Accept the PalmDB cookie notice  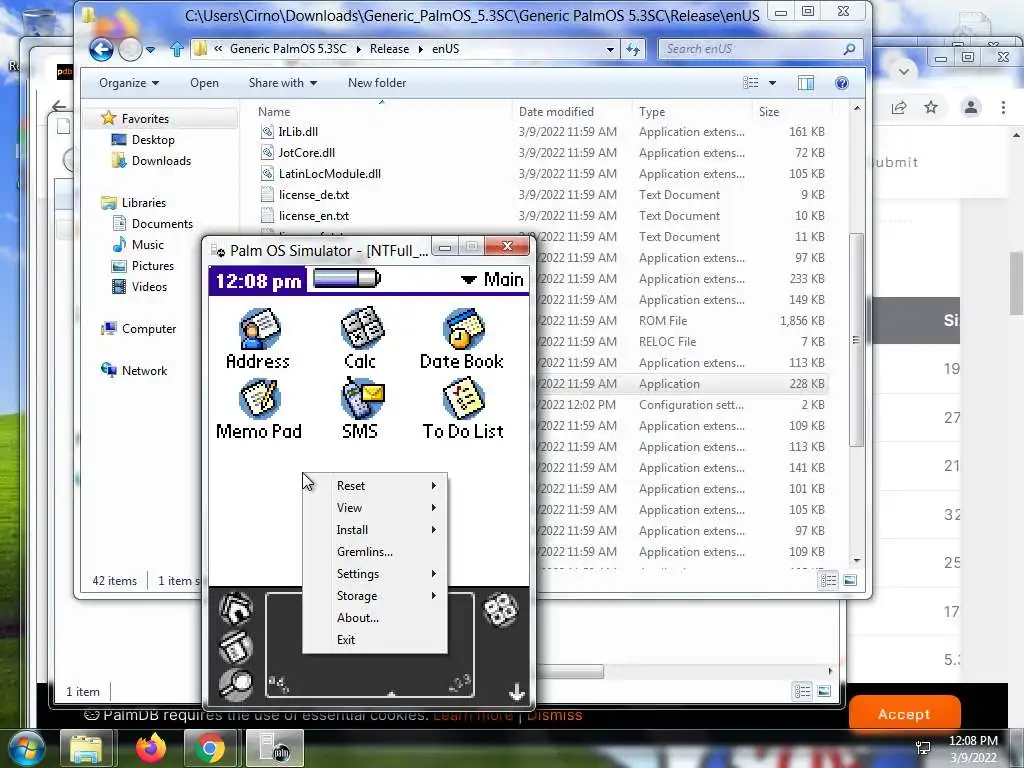[904, 713]
